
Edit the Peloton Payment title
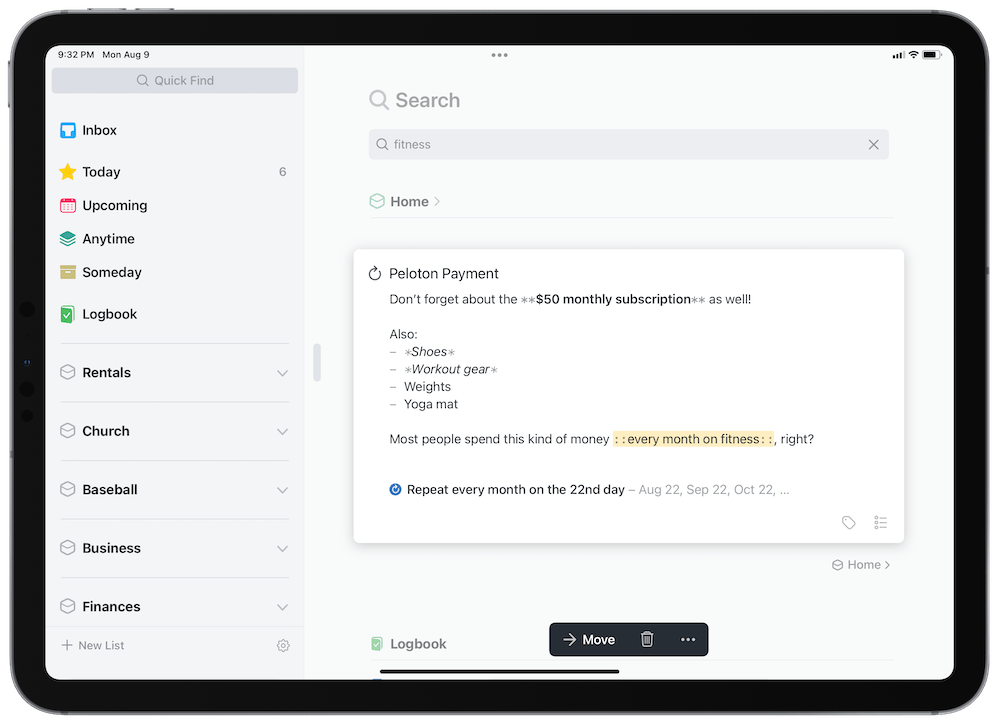click(444, 274)
